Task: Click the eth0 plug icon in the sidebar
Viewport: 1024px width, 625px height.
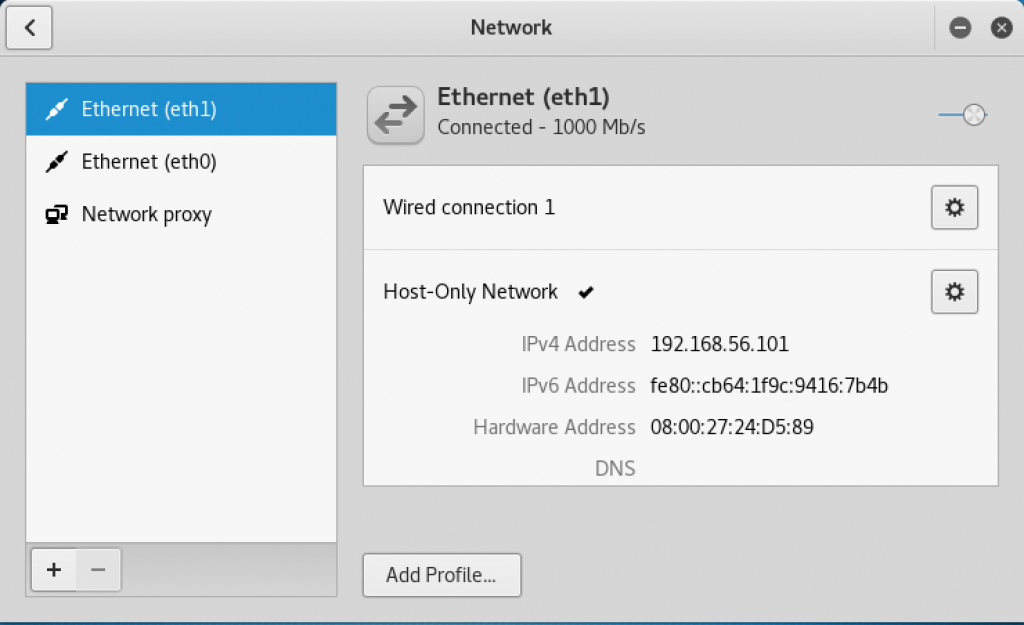Action: click(57, 161)
